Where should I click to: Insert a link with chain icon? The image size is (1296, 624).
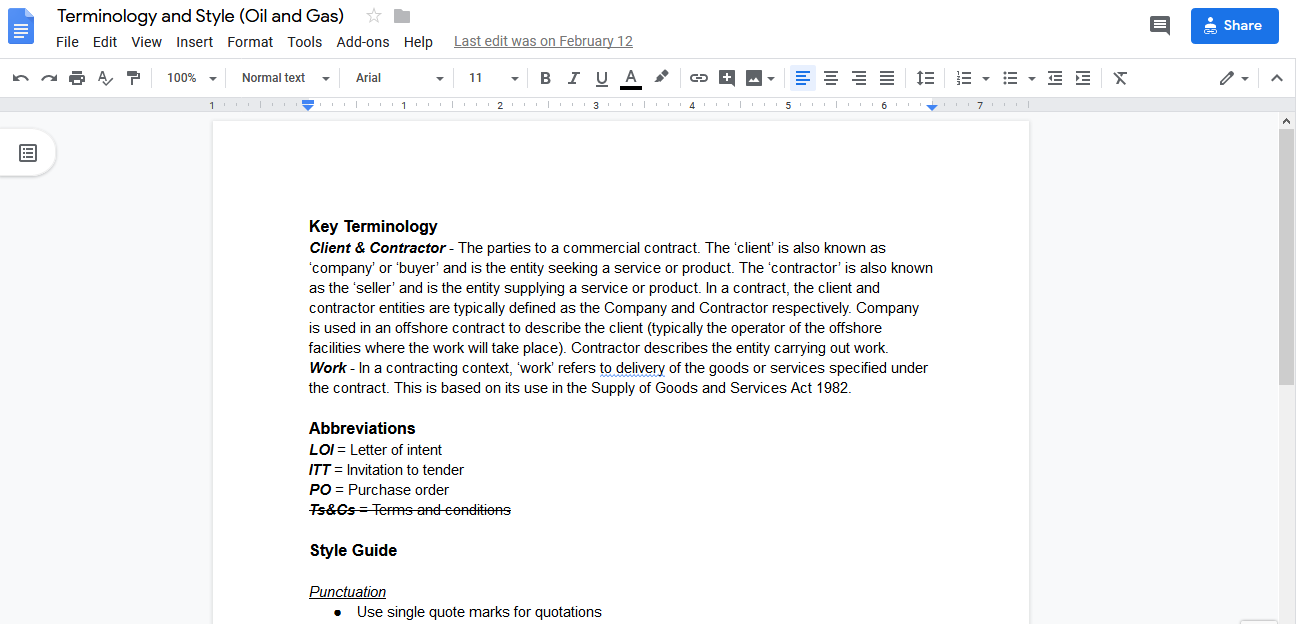pos(699,78)
